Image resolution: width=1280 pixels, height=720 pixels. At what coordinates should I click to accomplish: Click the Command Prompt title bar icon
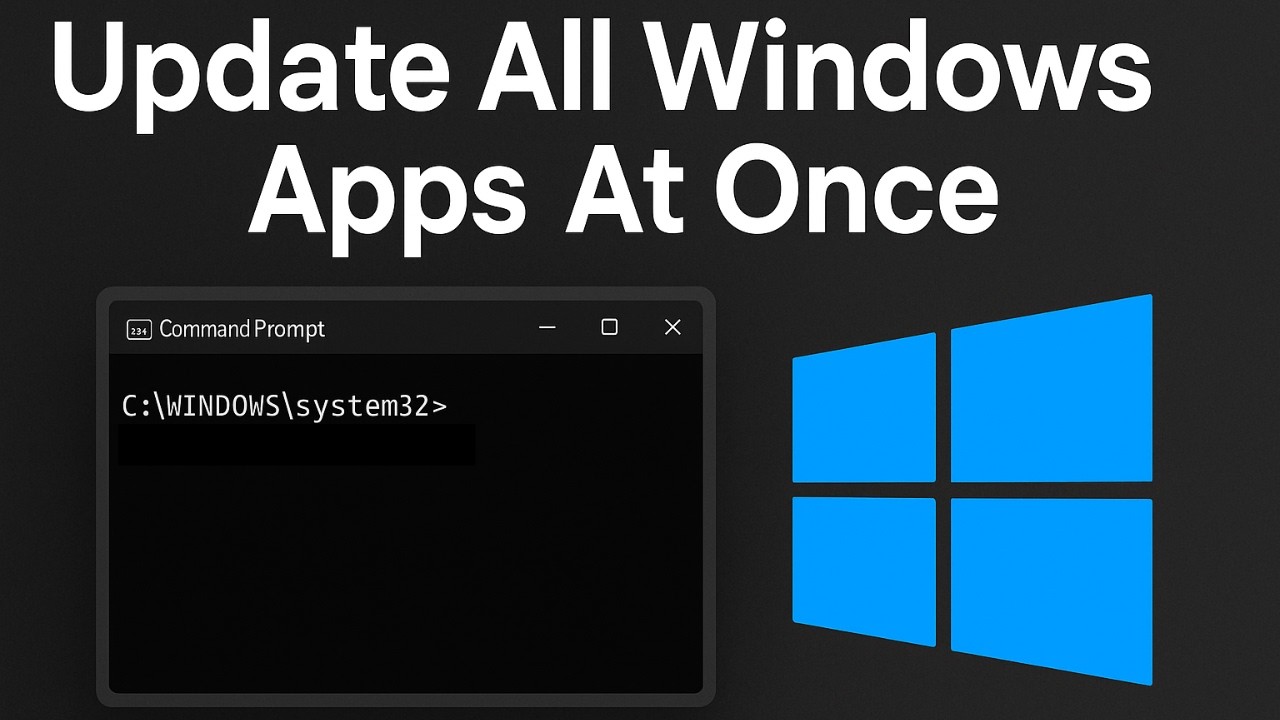pos(138,329)
